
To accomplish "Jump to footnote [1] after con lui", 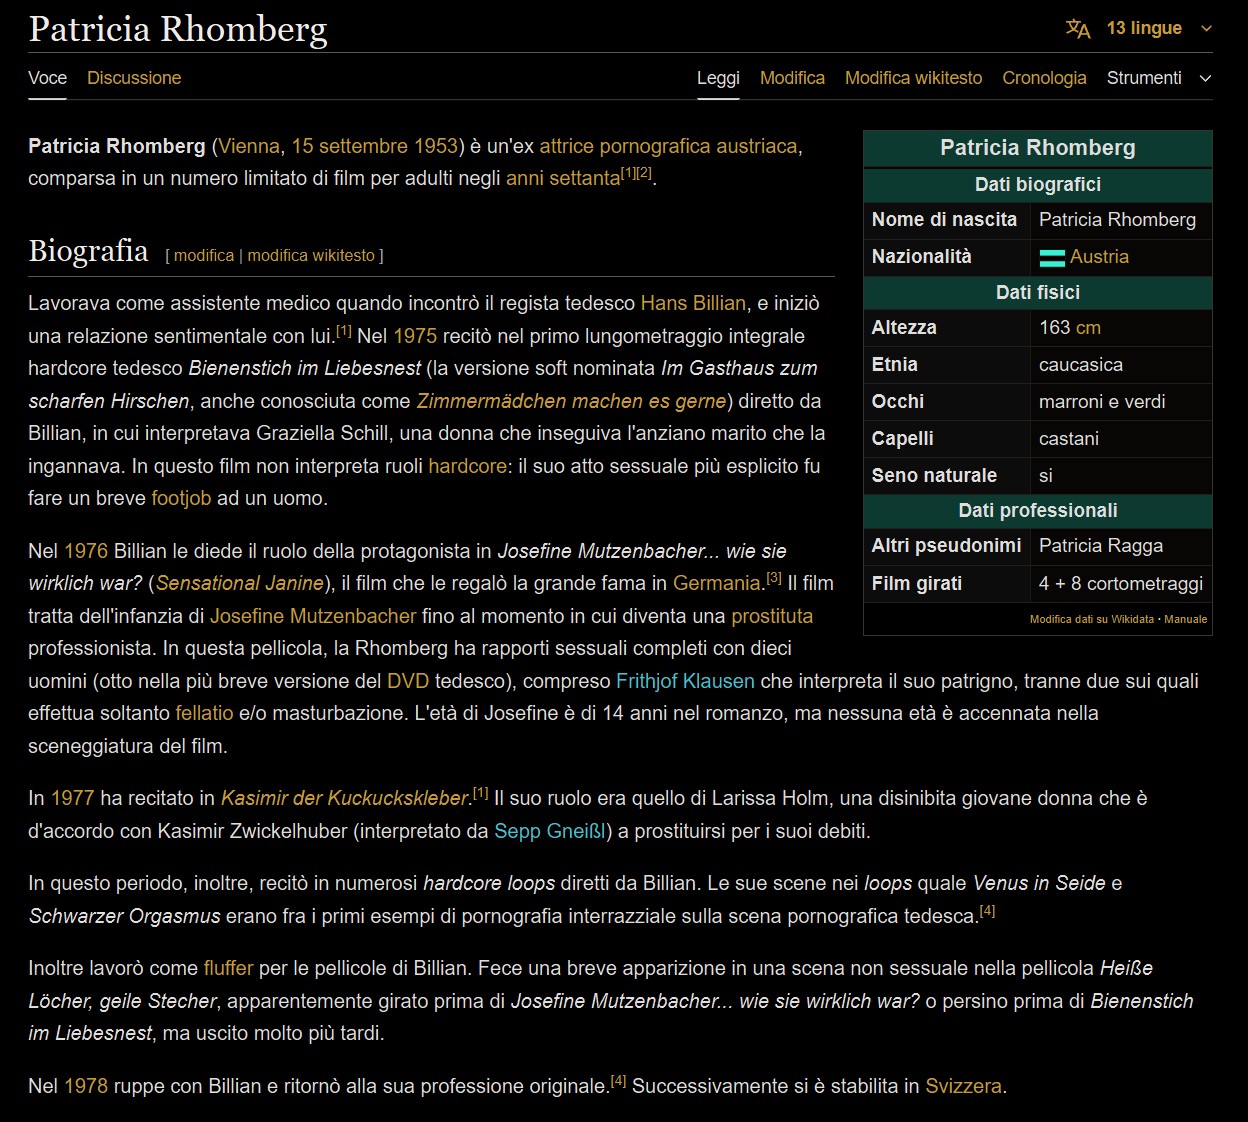I will (344, 330).
